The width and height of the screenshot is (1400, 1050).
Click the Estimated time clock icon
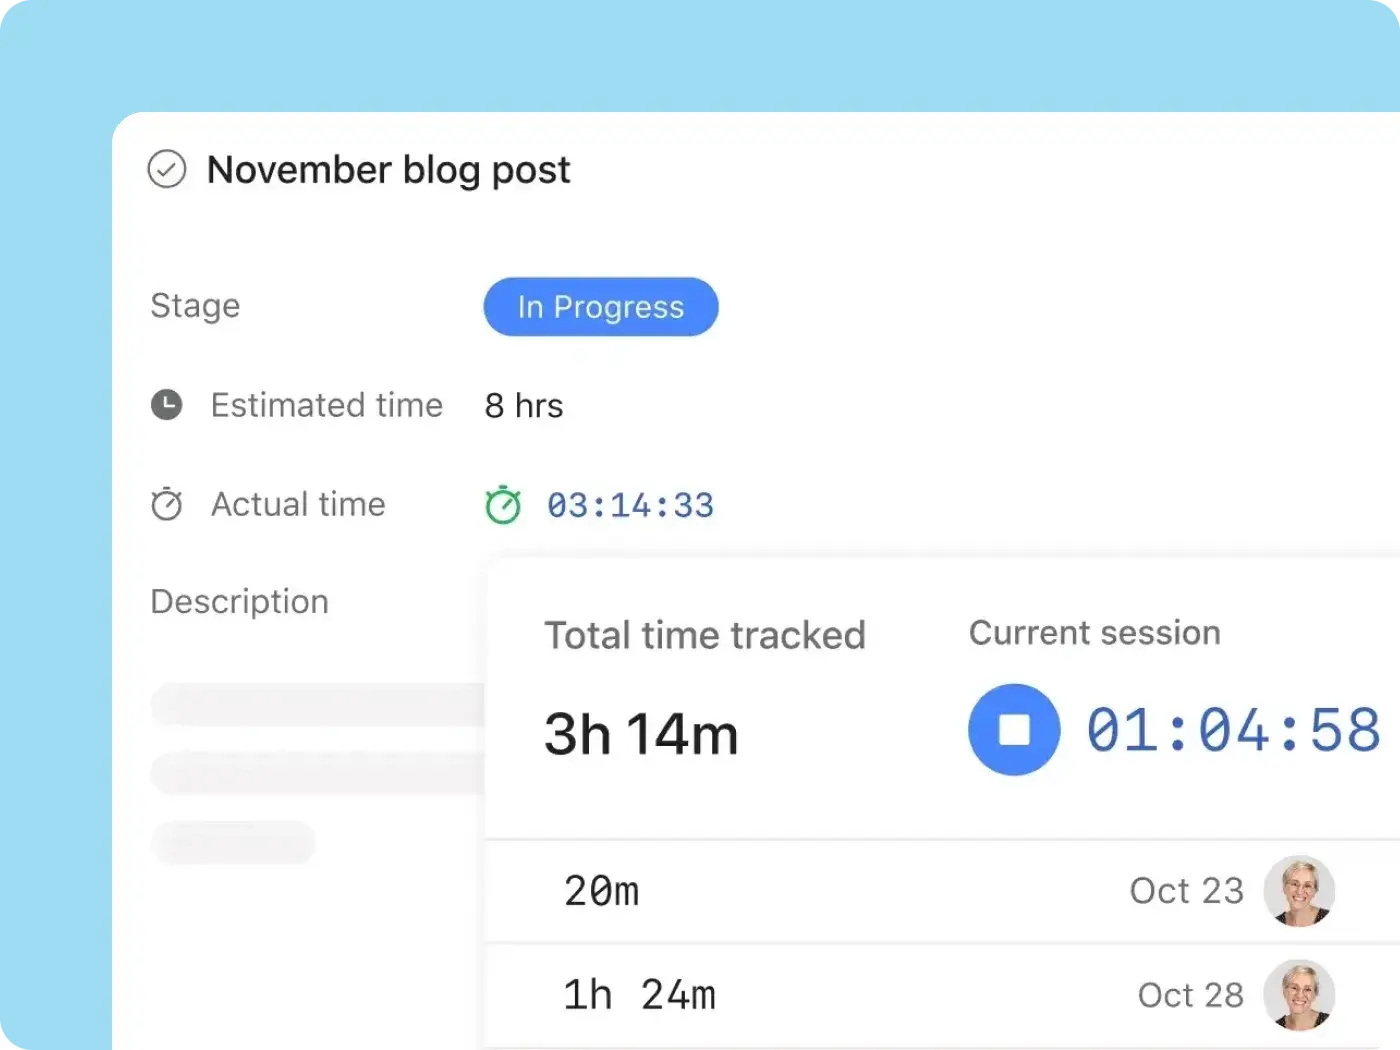pos(167,405)
